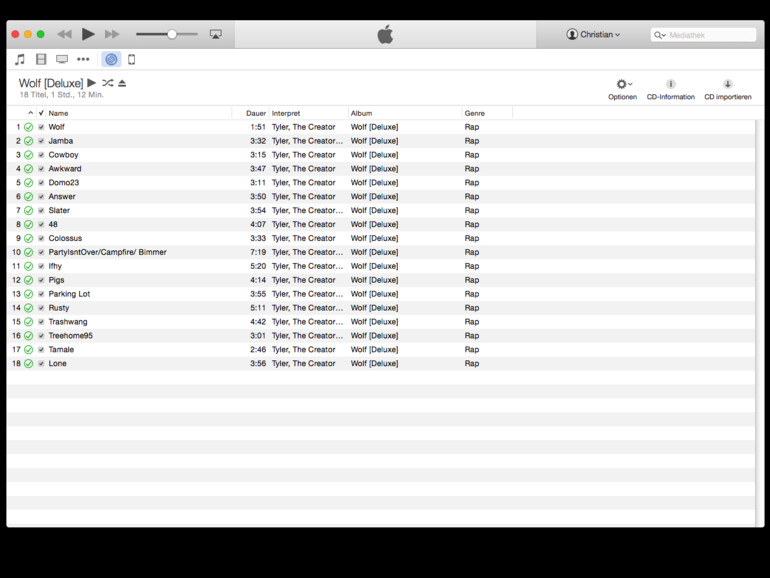Click the Mediathek search field

[x=703, y=35]
